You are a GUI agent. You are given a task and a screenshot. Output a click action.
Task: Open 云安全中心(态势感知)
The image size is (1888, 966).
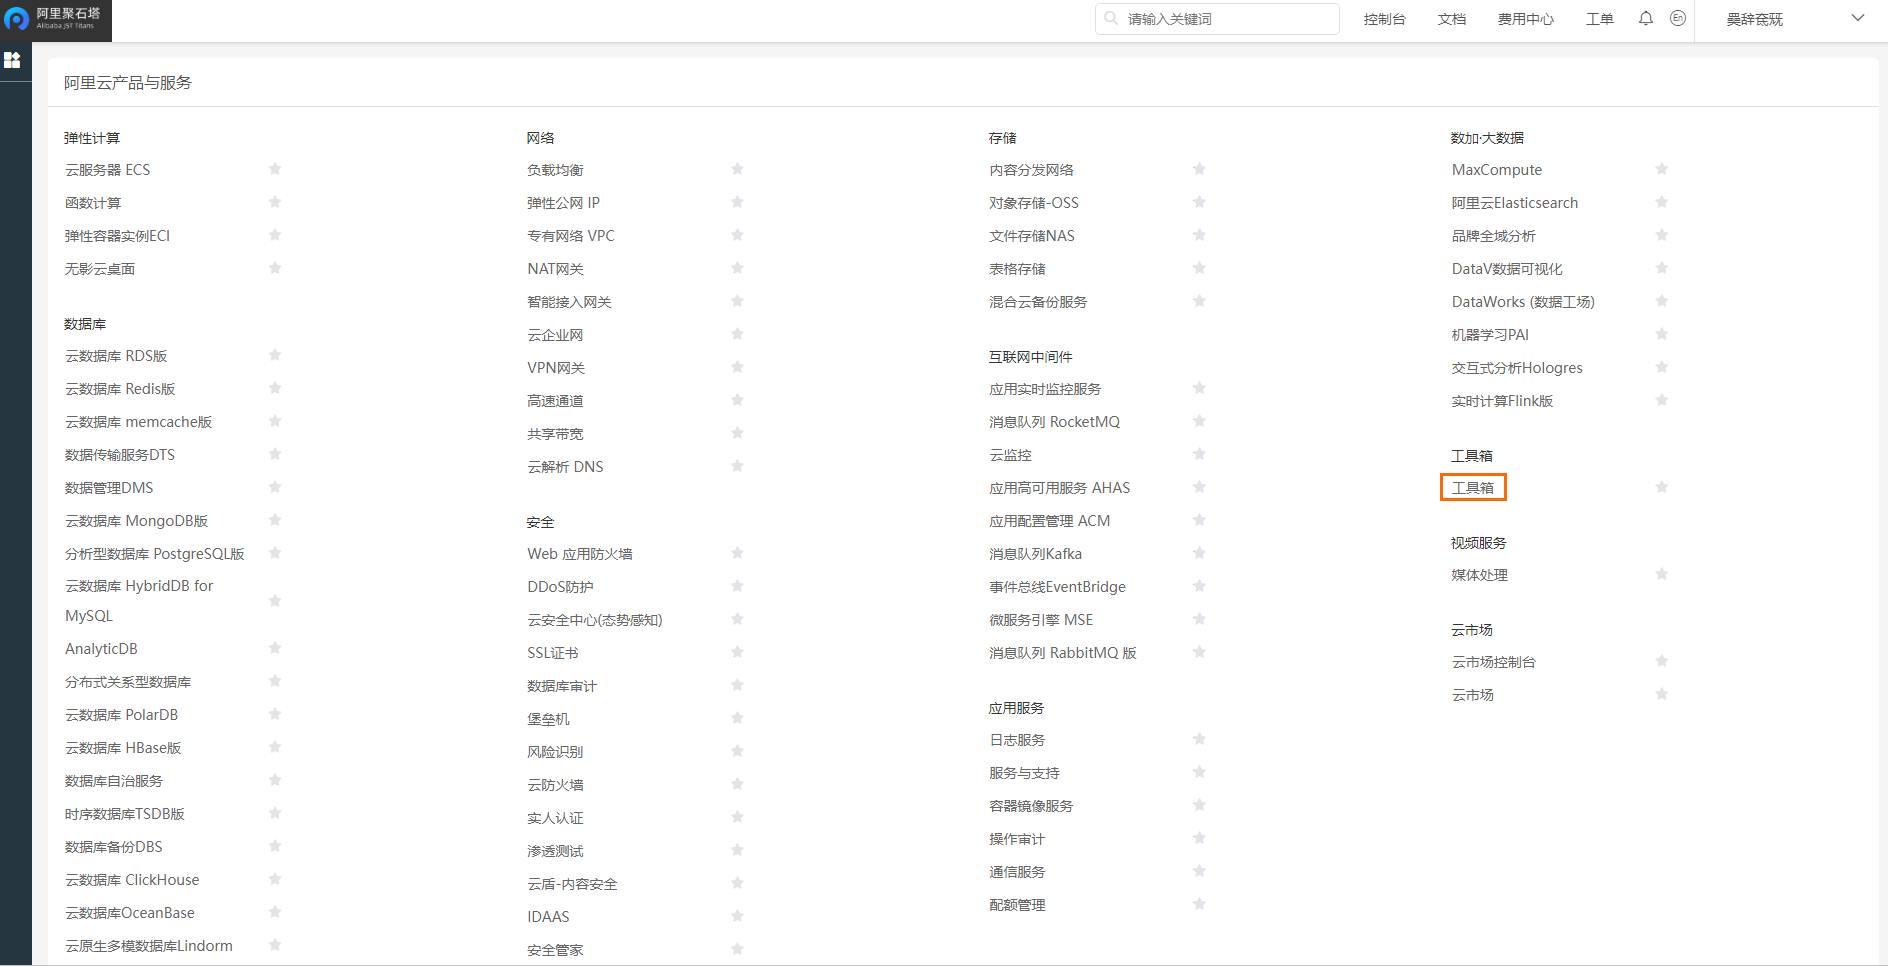[595, 620]
